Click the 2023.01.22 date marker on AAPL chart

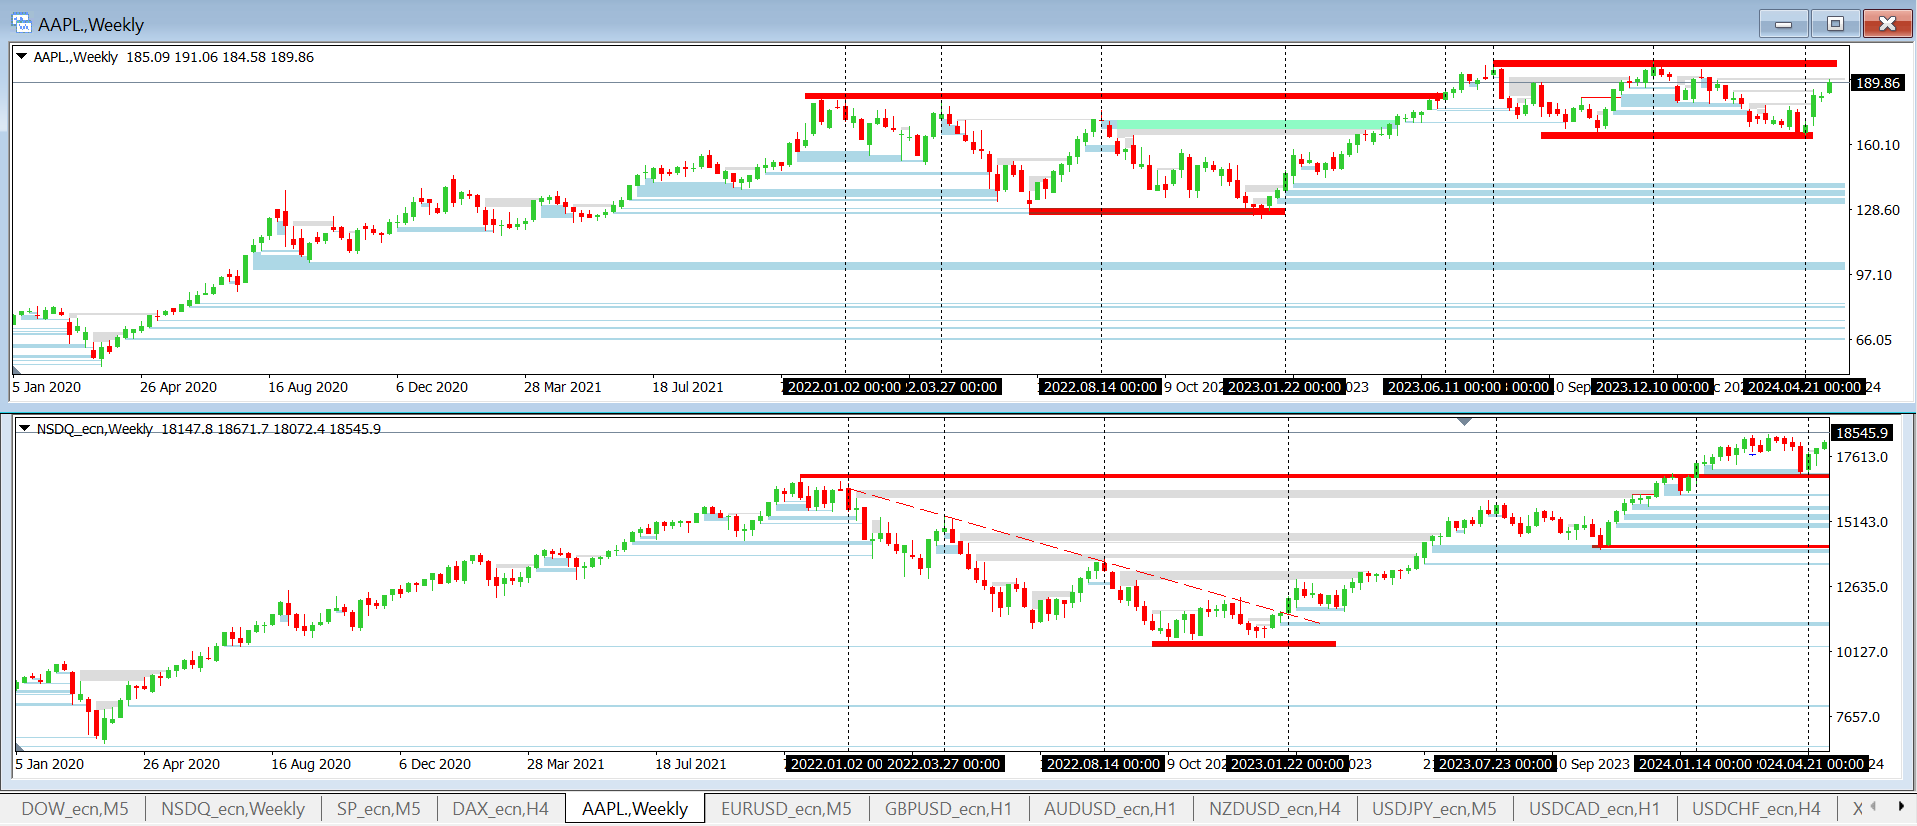point(1284,387)
